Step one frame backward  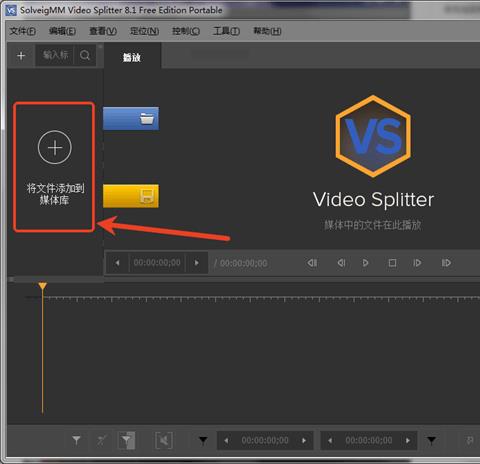[341, 263]
